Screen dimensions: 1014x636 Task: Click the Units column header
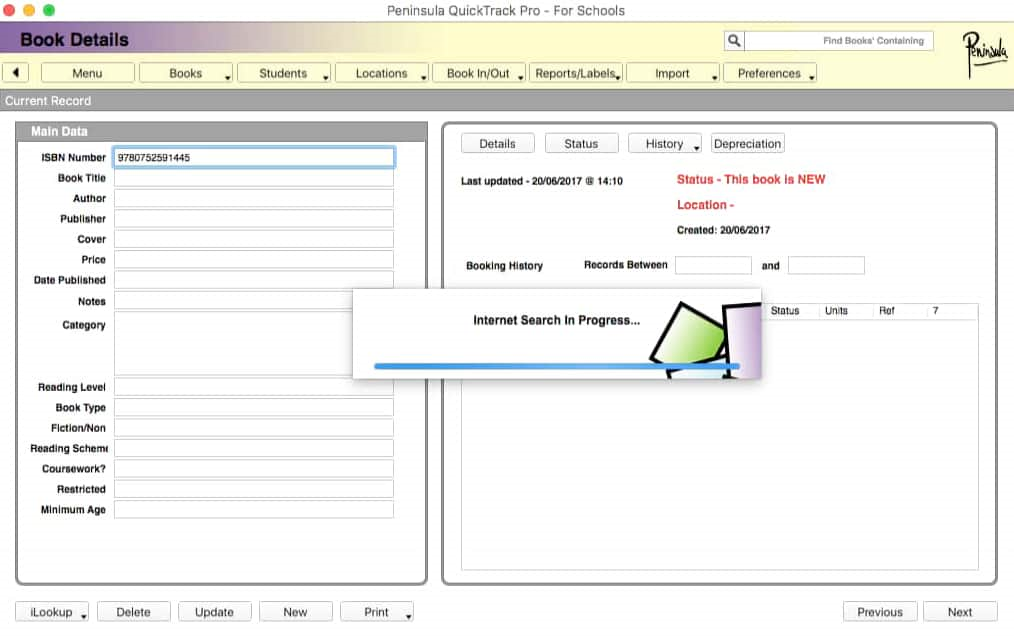point(836,311)
